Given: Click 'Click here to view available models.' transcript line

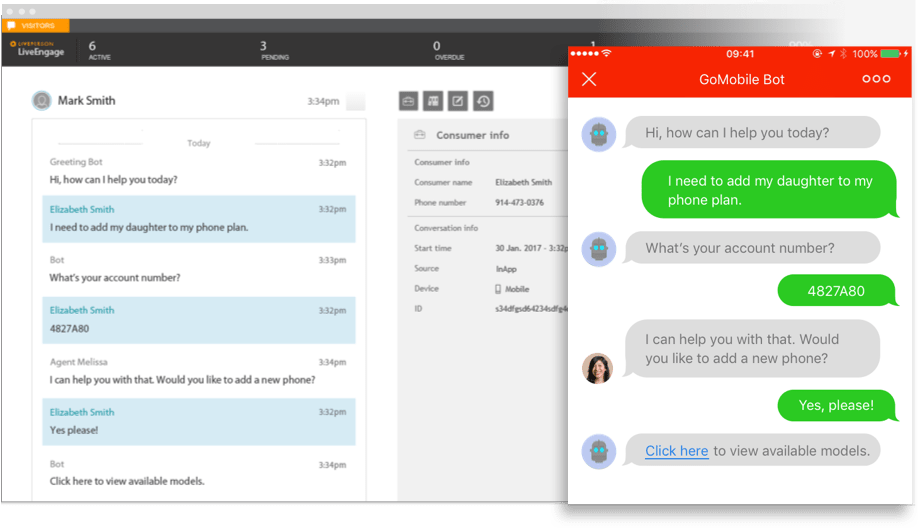Looking at the screenshot, I should point(127,481).
